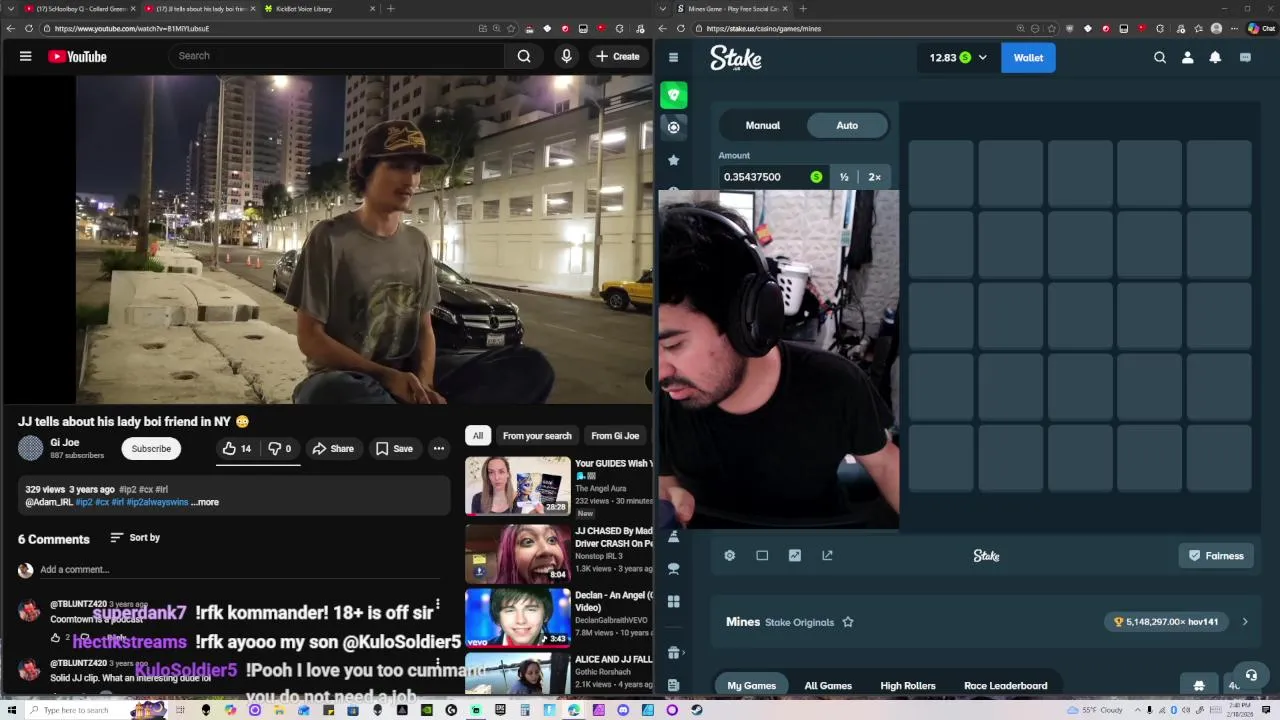Open Stake chat icon

pyautogui.click(x=1245, y=58)
